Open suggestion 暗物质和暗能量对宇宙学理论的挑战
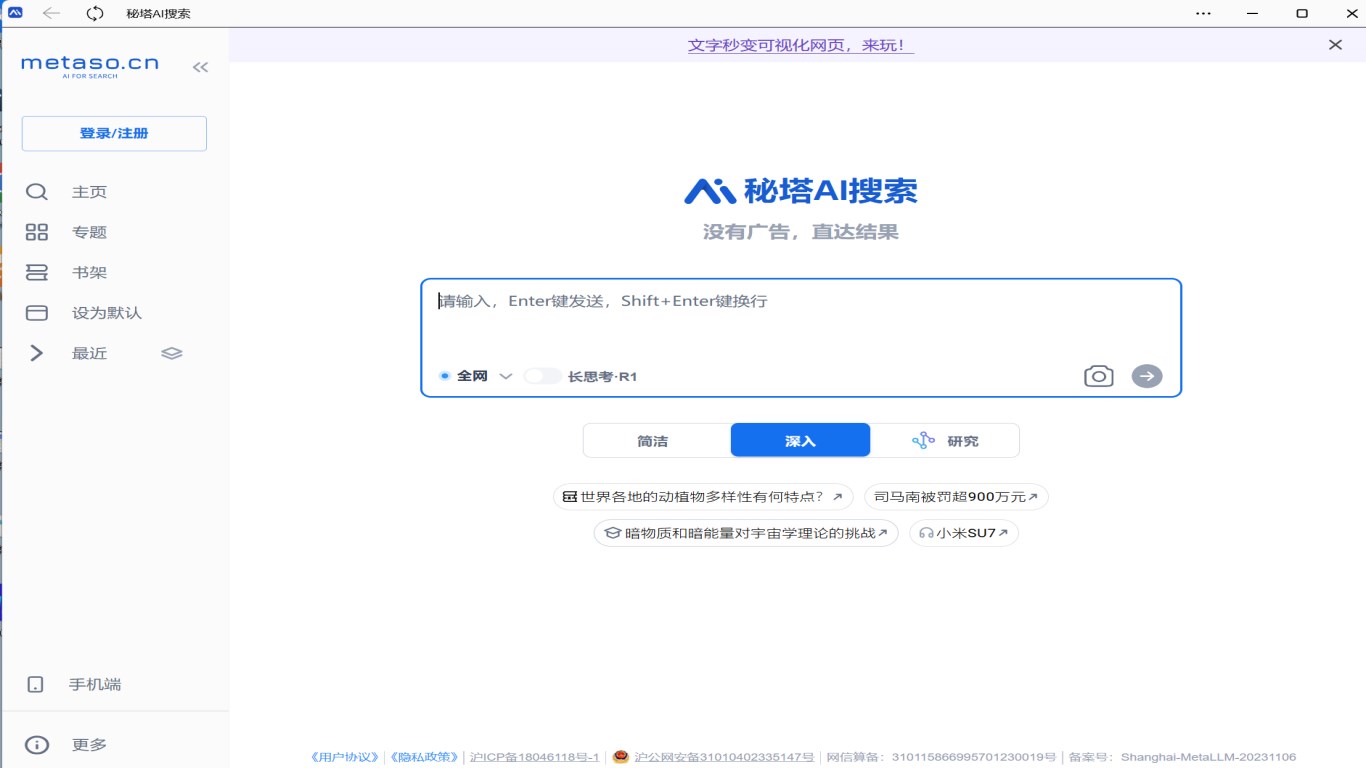Image resolution: width=1366 pixels, height=768 pixels. click(746, 533)
